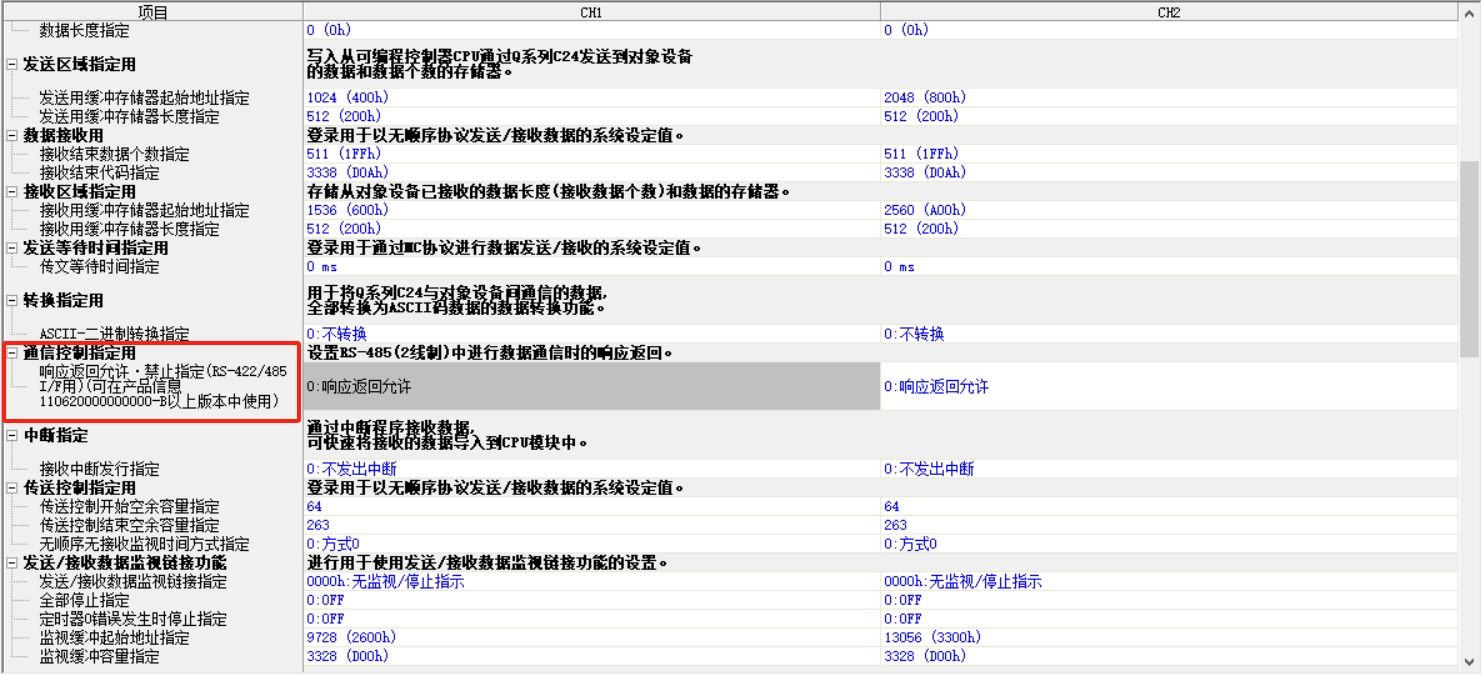The image size is (1481, 675).
Task: Edit CH2 接收用缓冲存储器起始地址 value 2560
Action: coord(1168,211)
